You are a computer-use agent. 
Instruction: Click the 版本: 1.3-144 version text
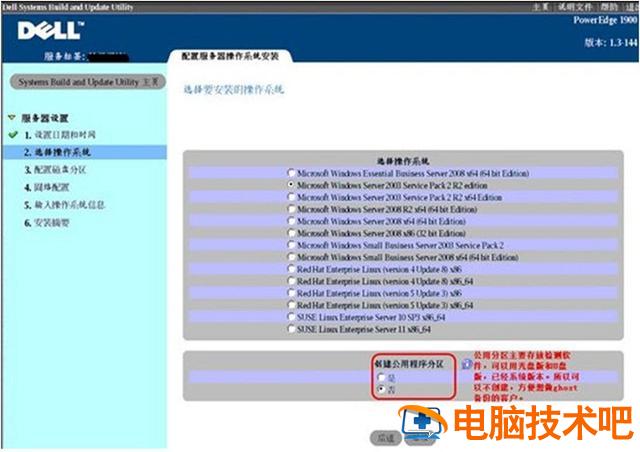(x=611, y=42)
